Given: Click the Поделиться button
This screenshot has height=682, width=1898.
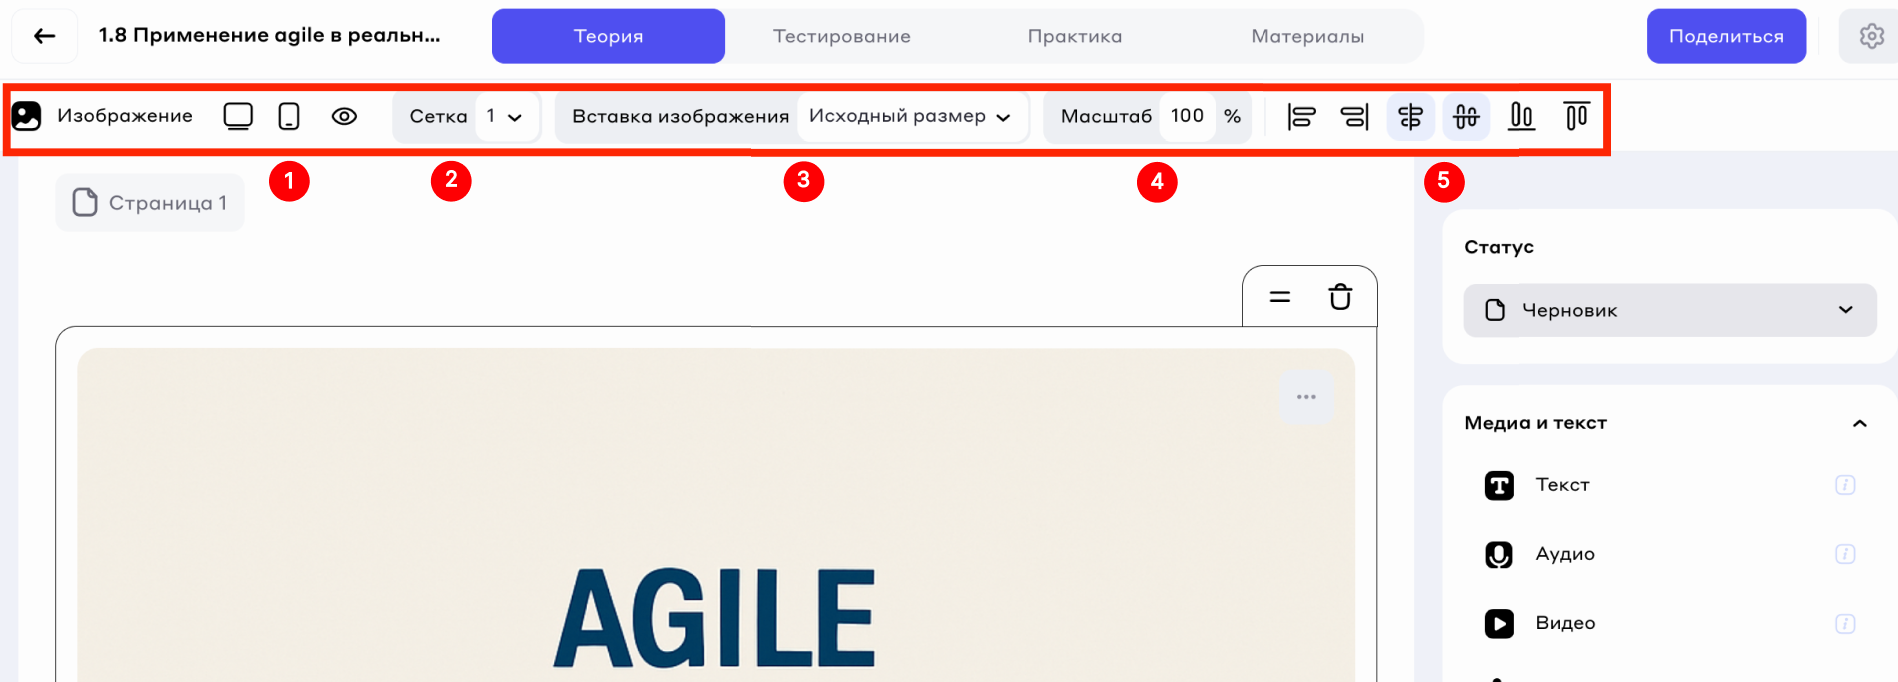Looking at the screenshot, I should coord(1726,36).
